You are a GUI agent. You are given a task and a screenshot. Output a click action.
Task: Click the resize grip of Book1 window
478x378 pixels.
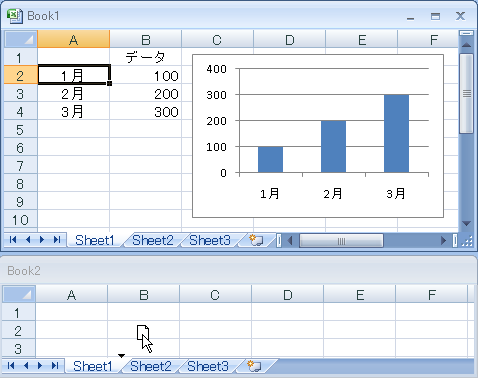click(467, 241)
